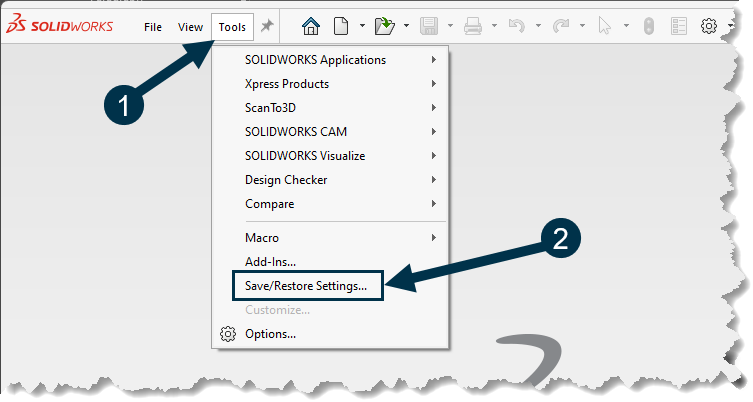
Task: Open SOLIDWORKS Applications submenu
Action: point(330,60)
